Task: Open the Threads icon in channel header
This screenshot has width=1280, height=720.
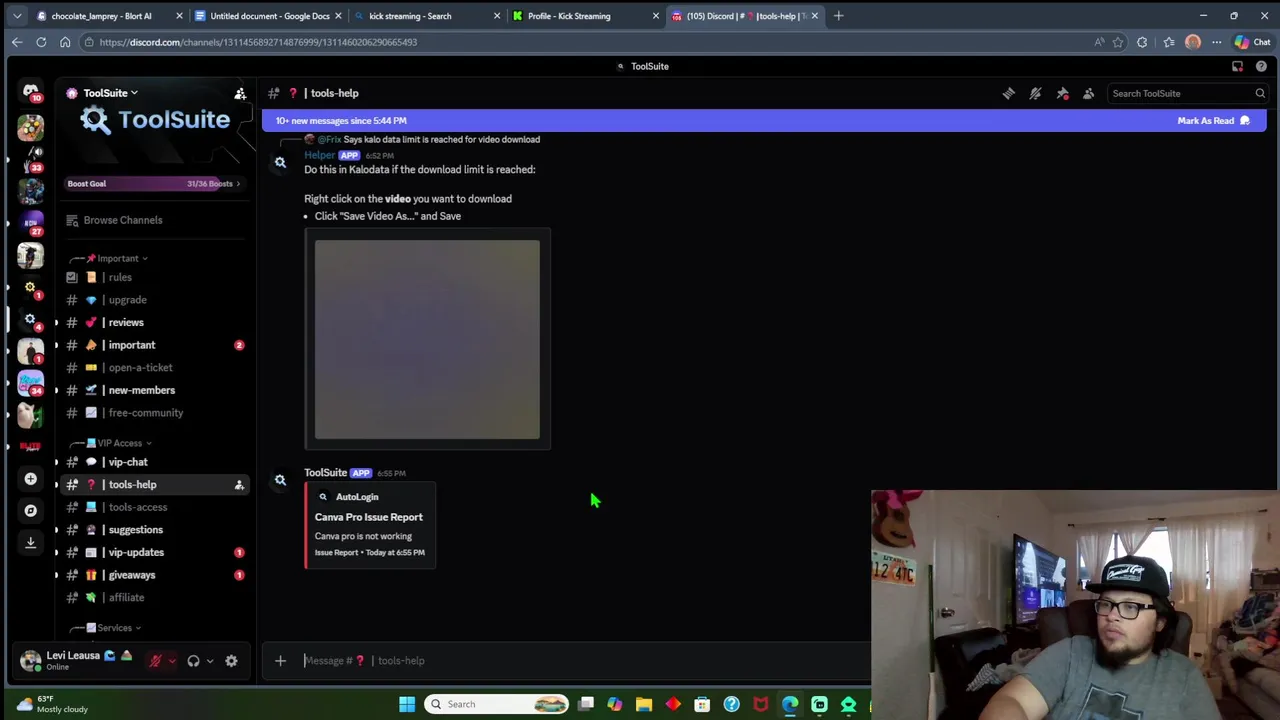Action: point(1008,93)
